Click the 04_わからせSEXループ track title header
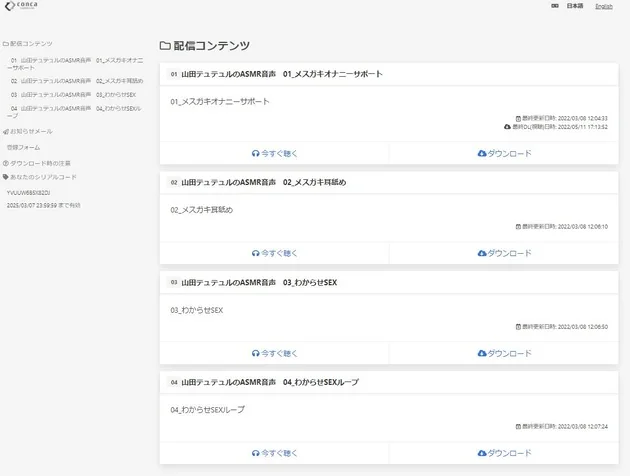630x476 pixels. tap(270, 382)
